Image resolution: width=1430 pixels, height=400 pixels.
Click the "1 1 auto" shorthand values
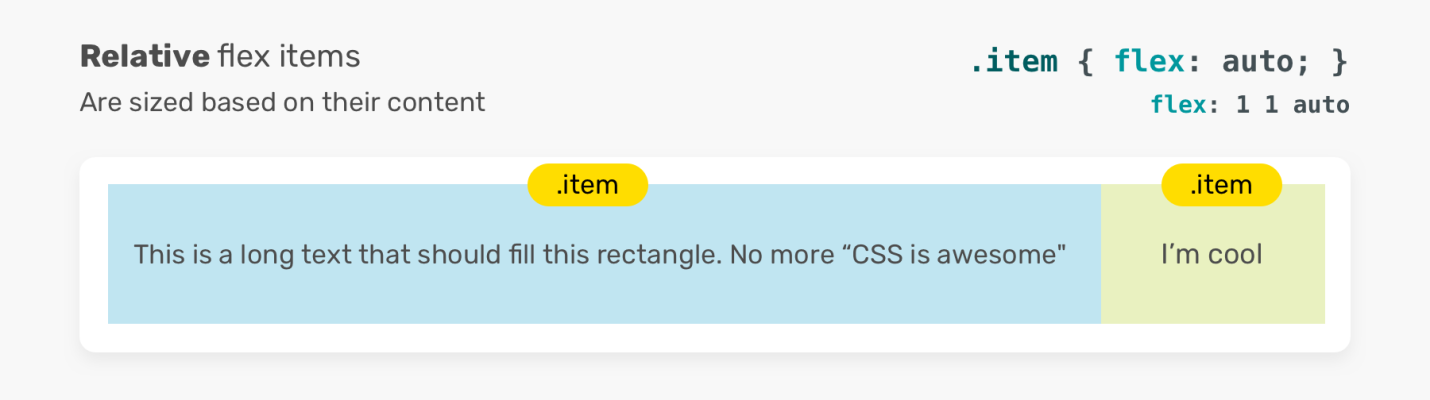[x=1293, y=104]
